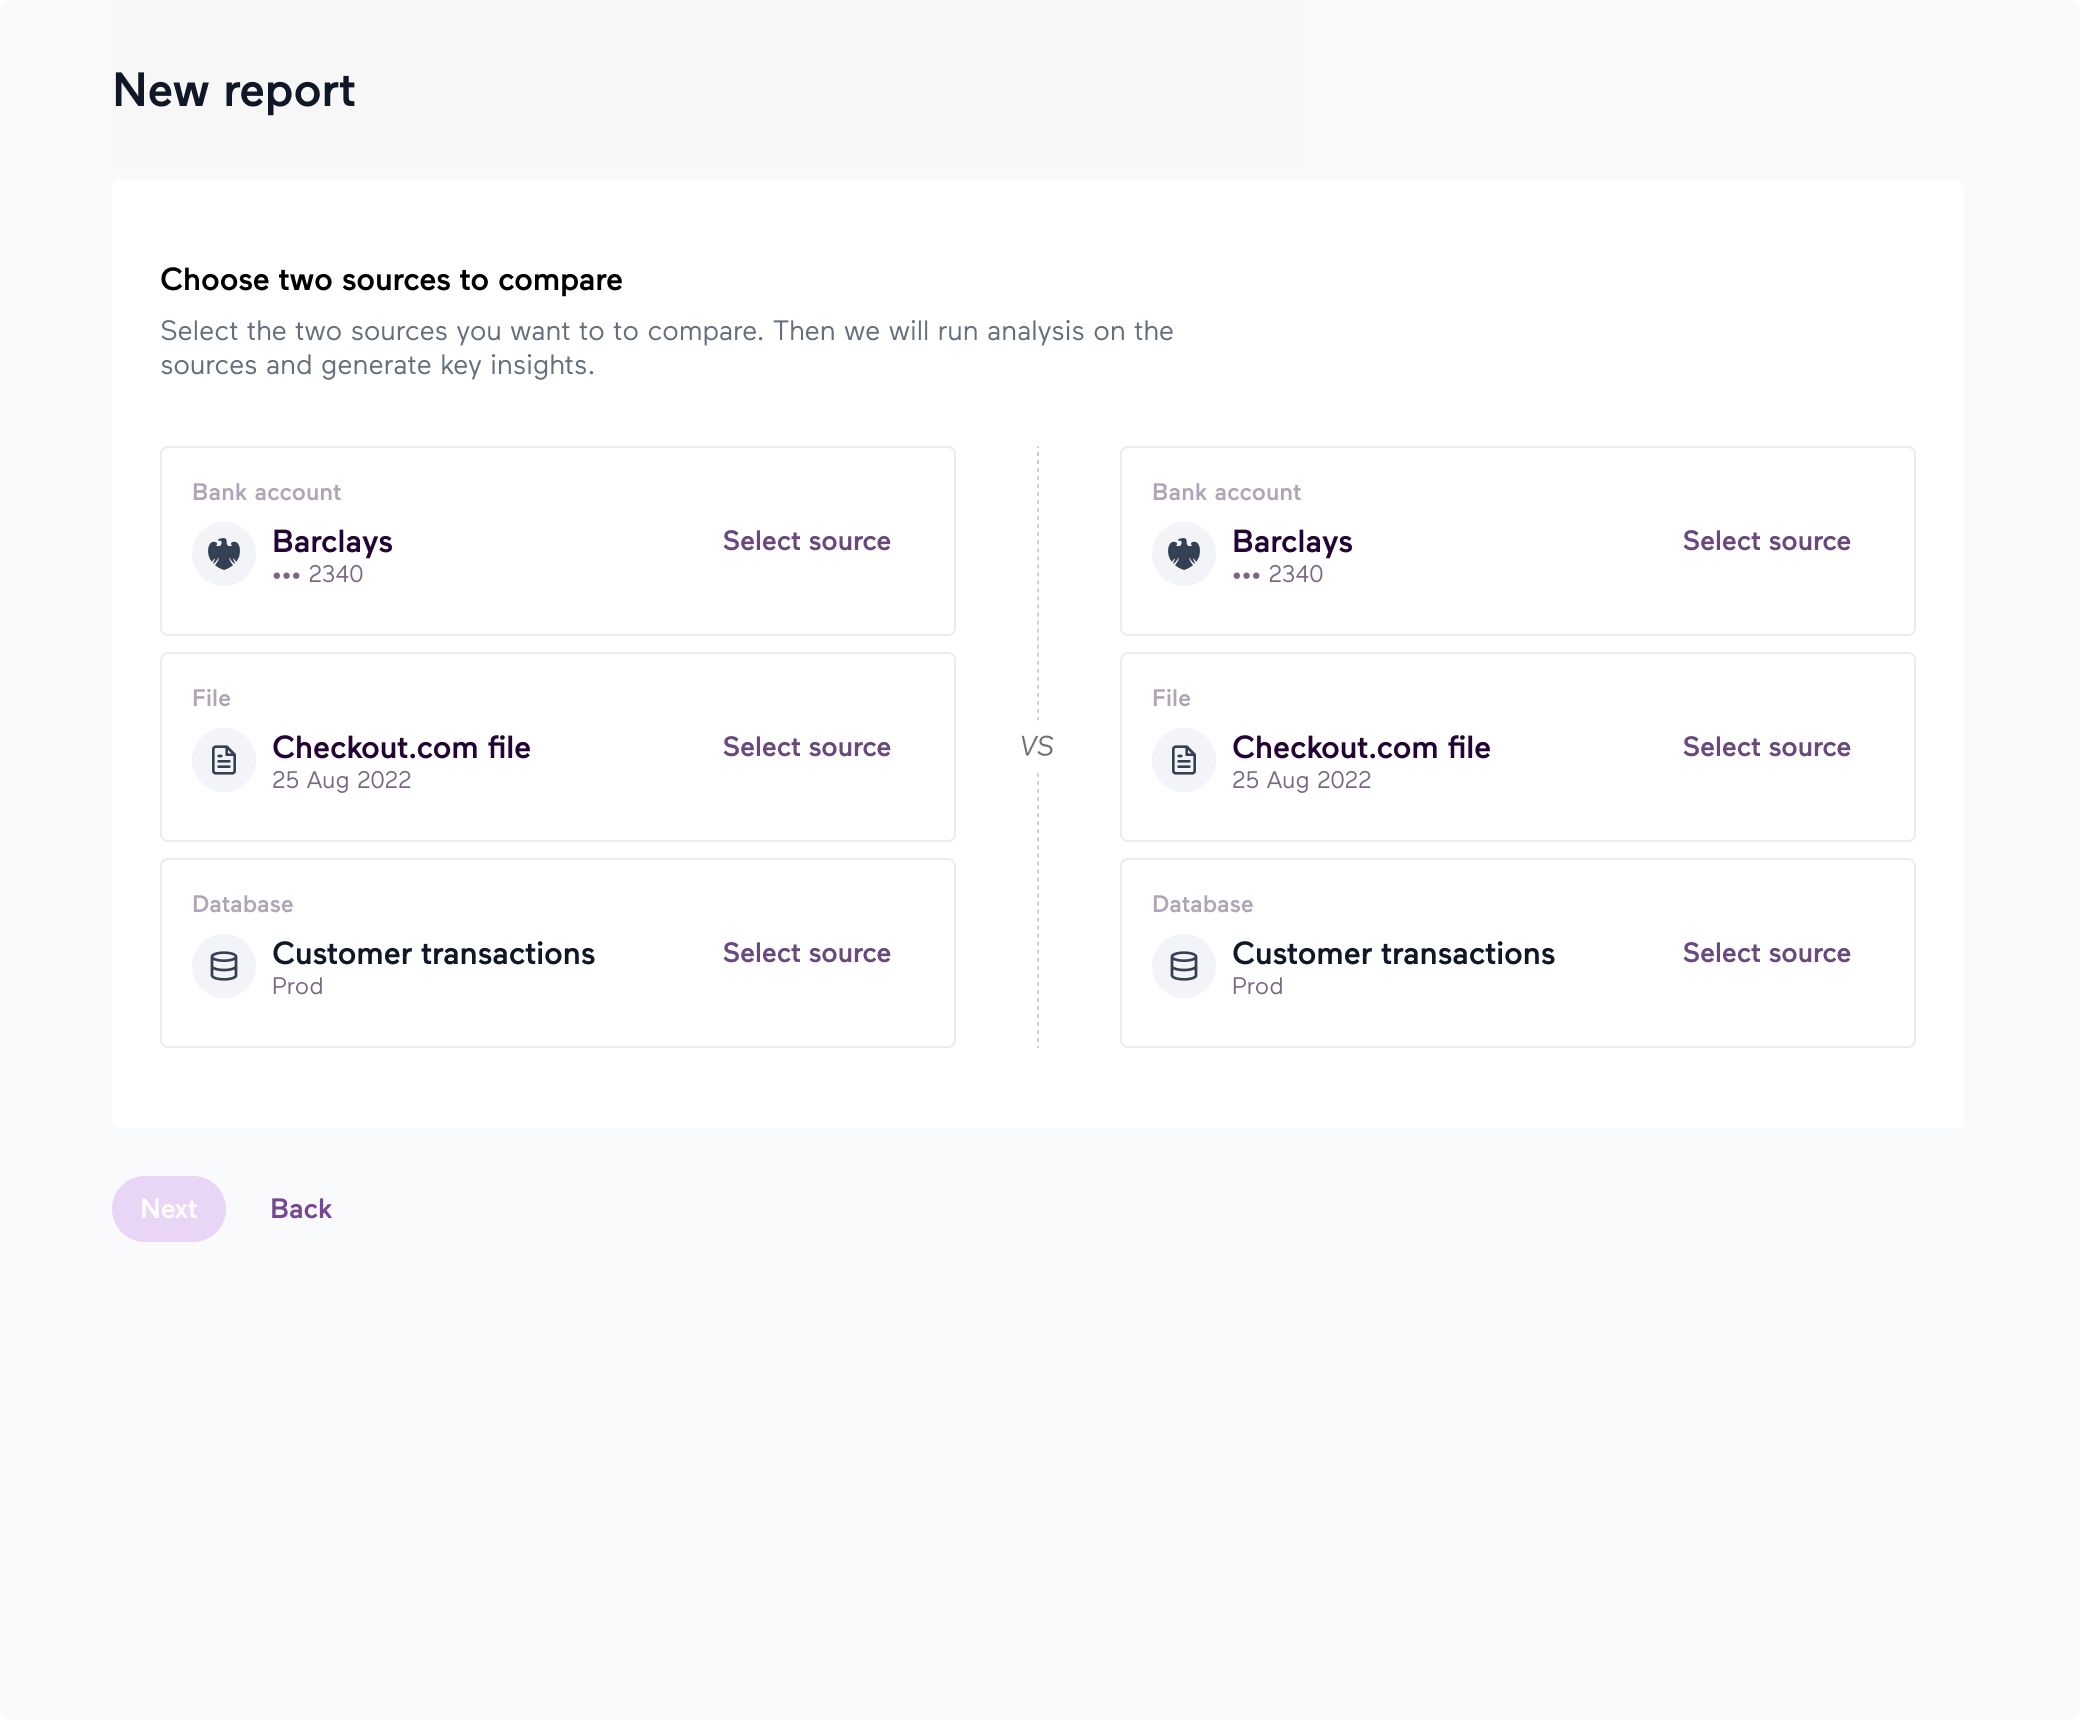Select source for right Checkout.com file
The image size is (2080, 1720).
[1766, 747]
